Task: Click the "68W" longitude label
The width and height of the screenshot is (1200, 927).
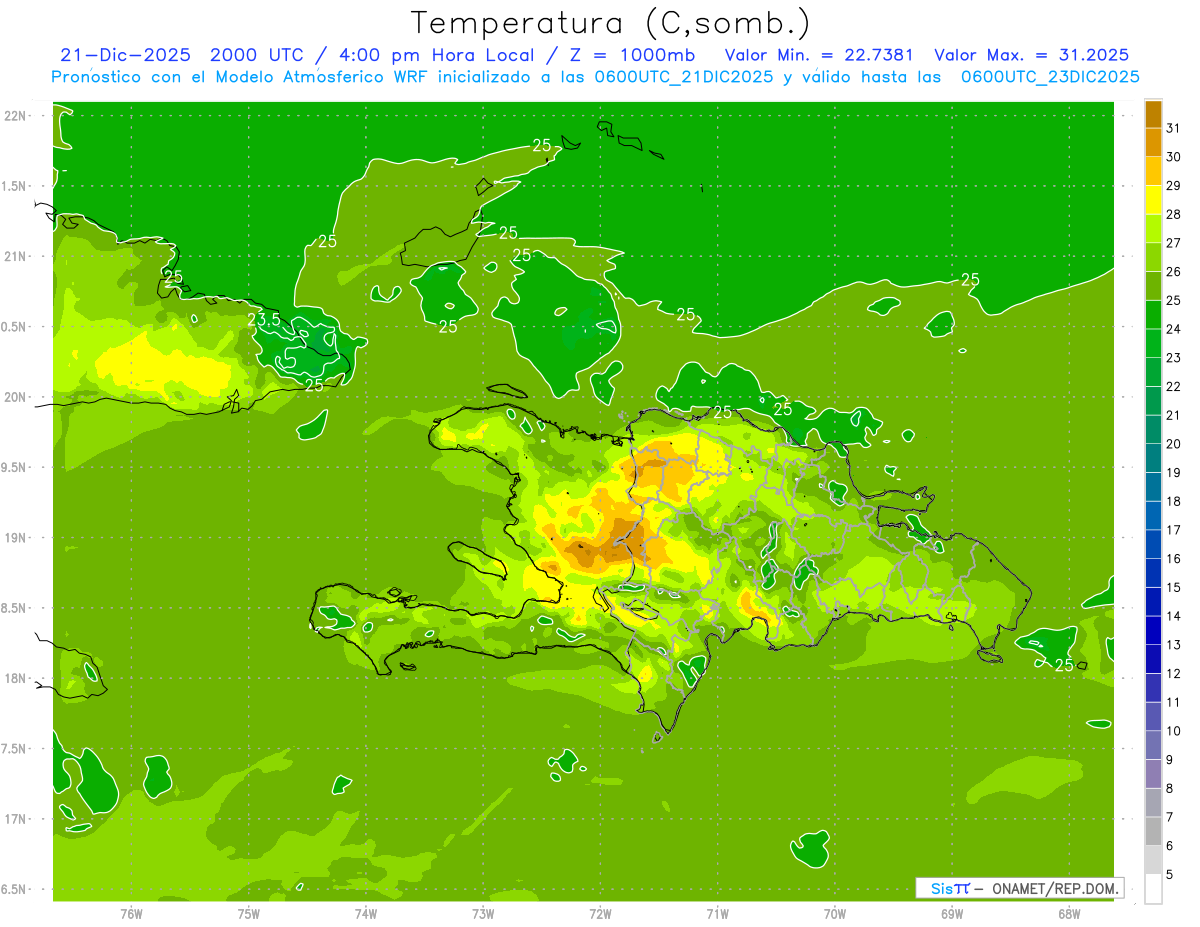Action: click(x=1069, y=913)
